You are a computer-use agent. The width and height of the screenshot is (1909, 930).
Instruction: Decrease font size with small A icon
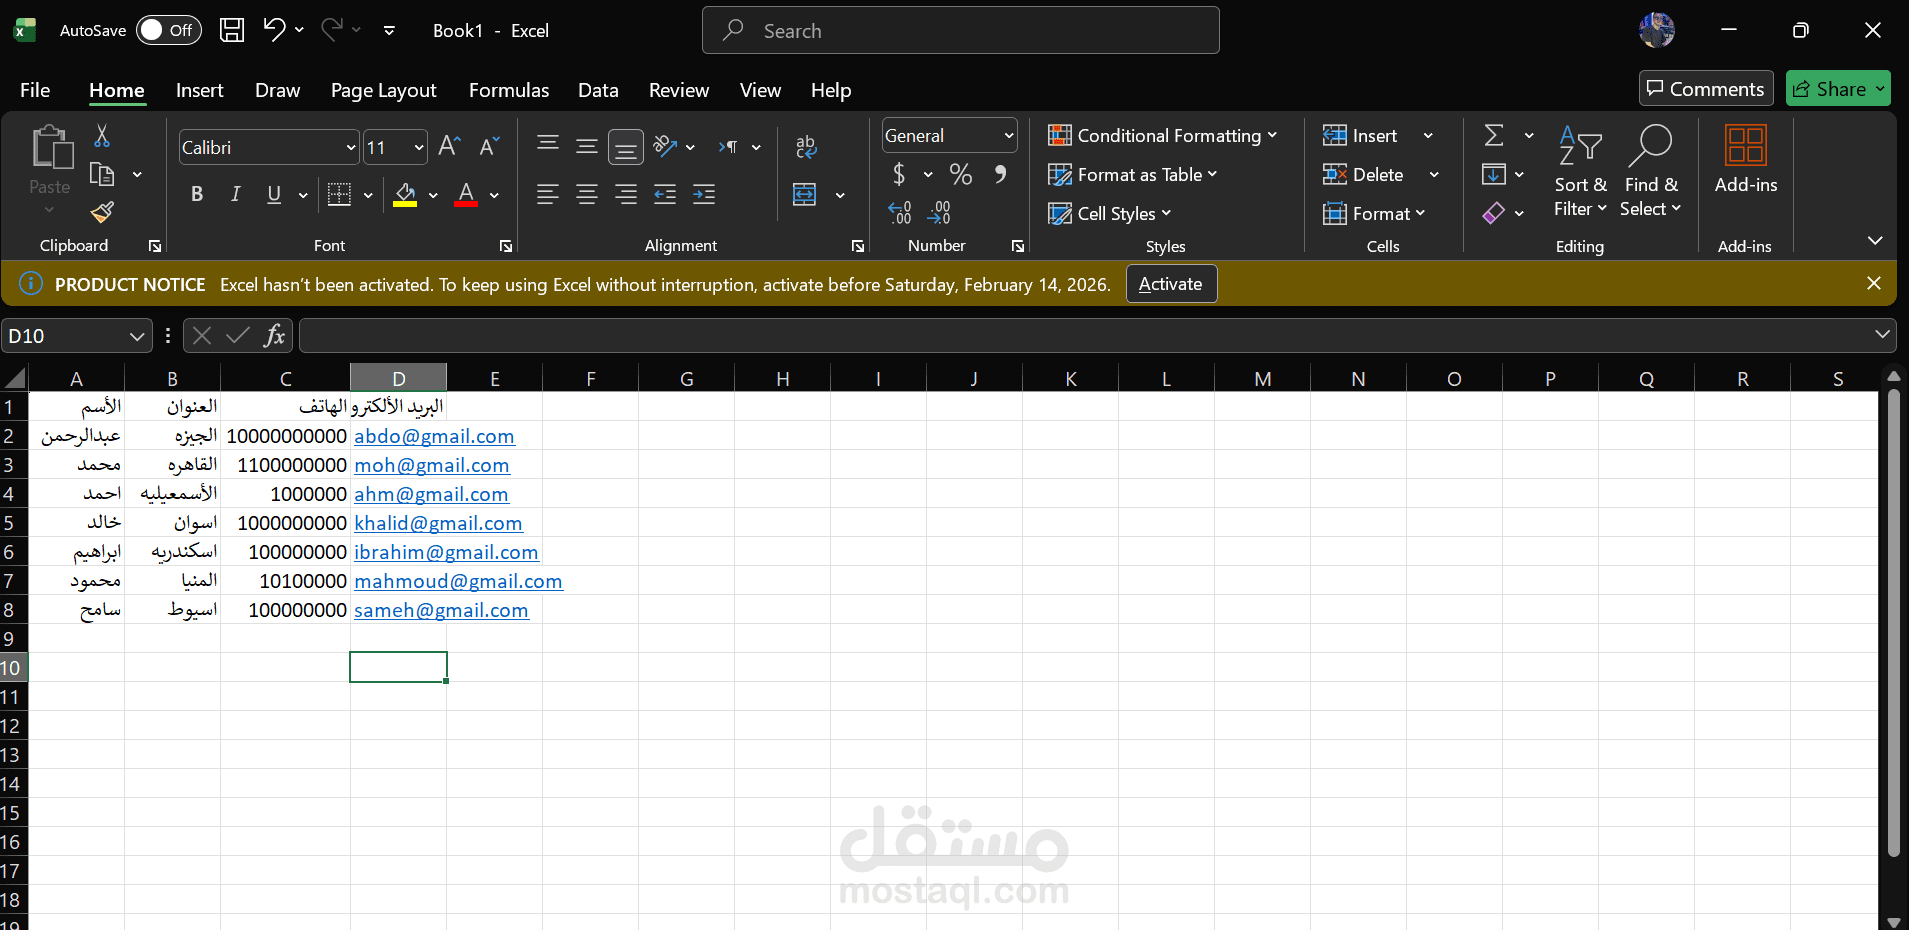pos(489,147)
